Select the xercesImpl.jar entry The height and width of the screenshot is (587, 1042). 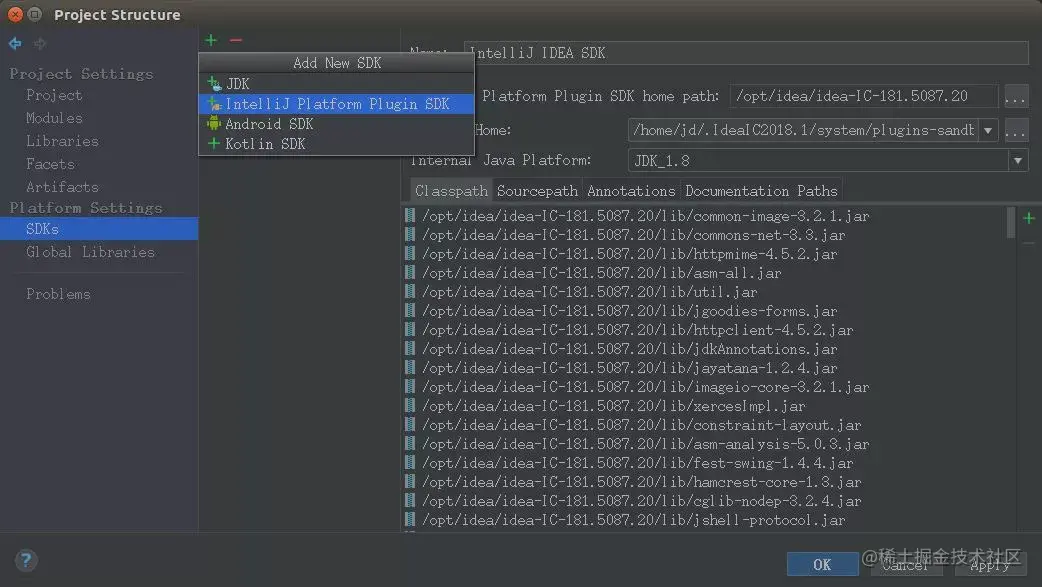click(x=614, y=406)
